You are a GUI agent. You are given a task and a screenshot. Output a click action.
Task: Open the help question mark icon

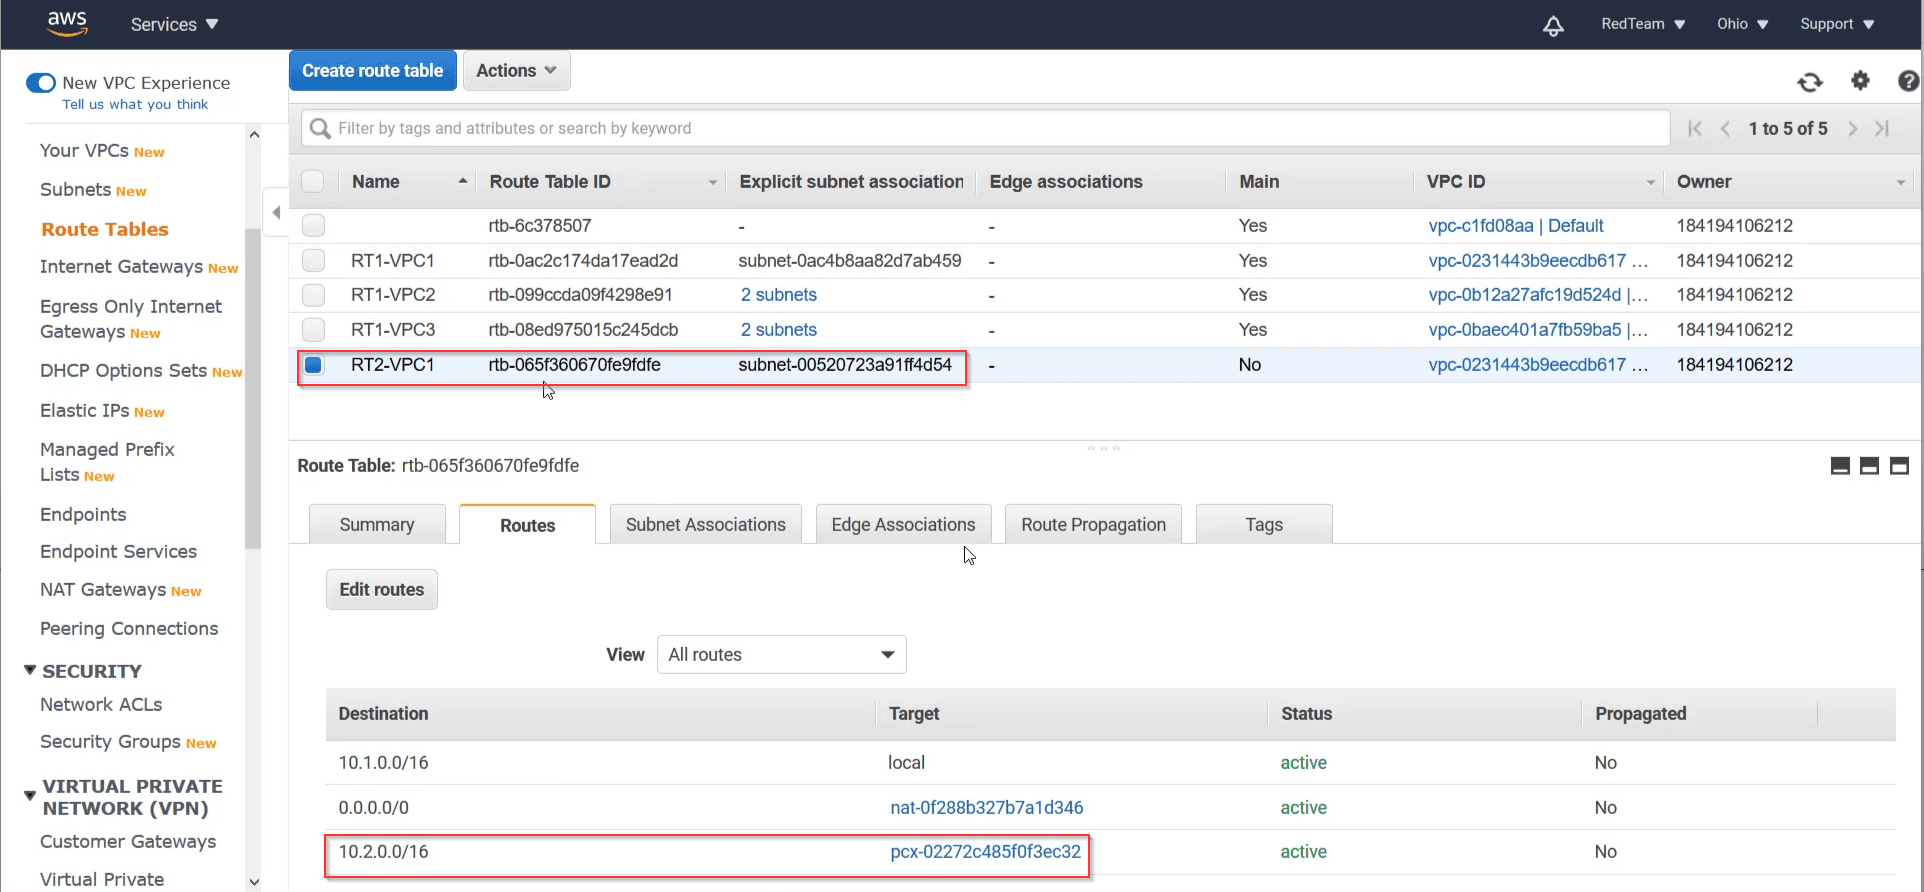pyautogui.click(x=1908, y=81)
